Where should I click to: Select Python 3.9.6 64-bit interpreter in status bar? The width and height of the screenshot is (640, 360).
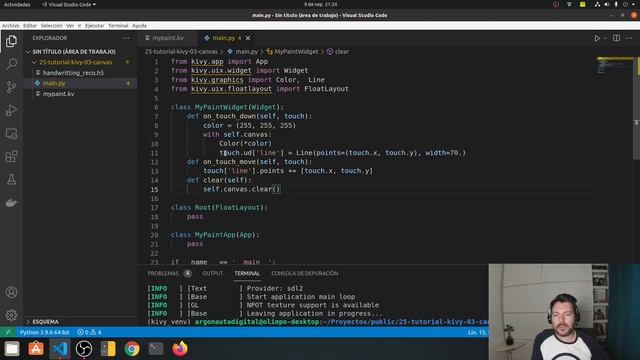(44, 333)
